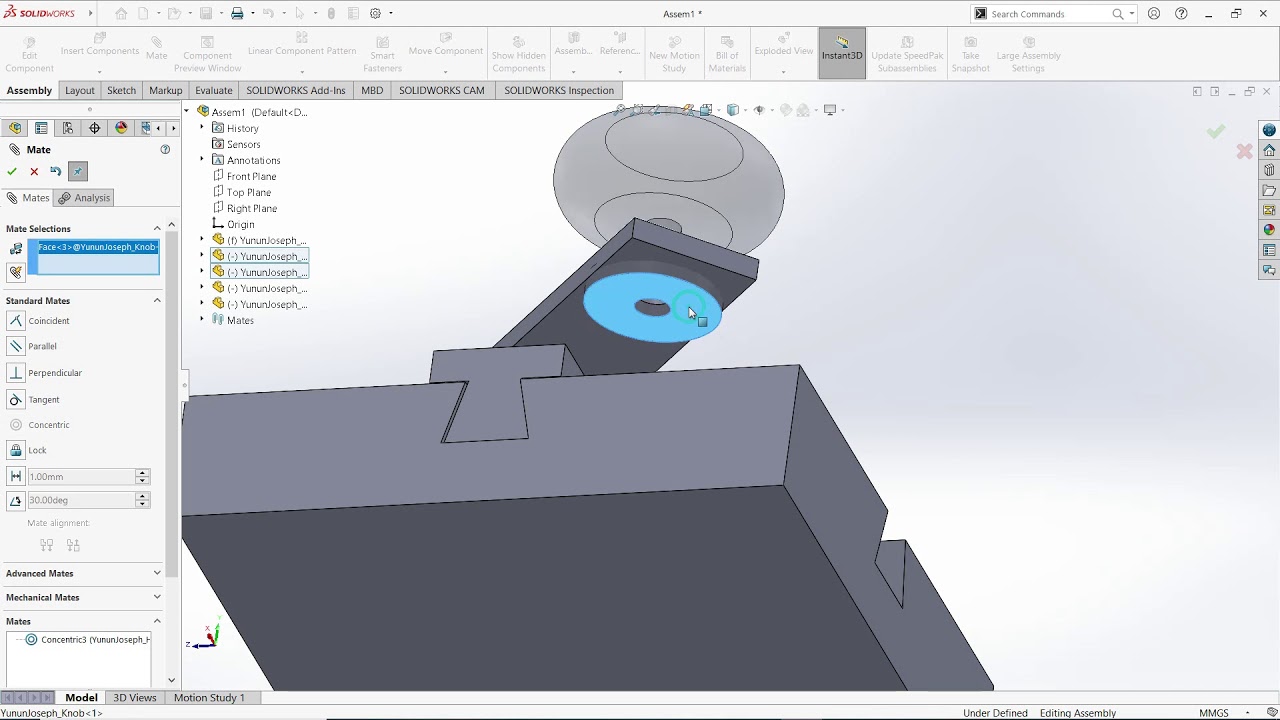This screenshot has width=1280, height=720.
Task: Open the Appearances task pane icon
Action: coord(1269,230)
